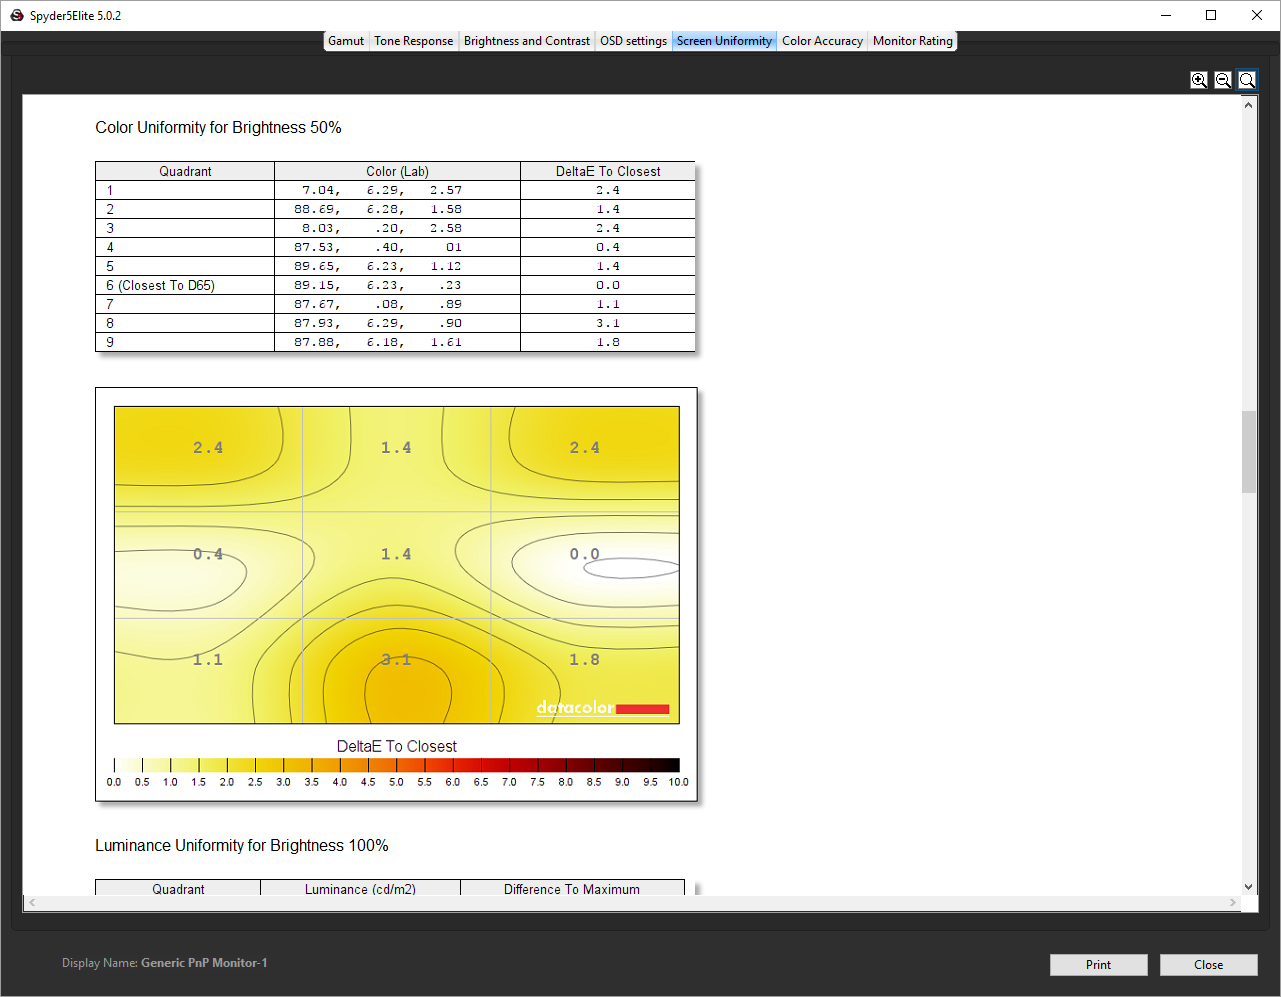
Task: Click the zoom out magnifier icon
Action: 1223,80
